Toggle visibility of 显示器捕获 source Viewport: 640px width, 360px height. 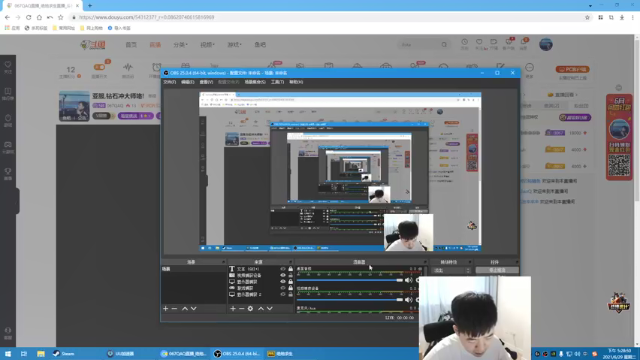tap(283, 282)
